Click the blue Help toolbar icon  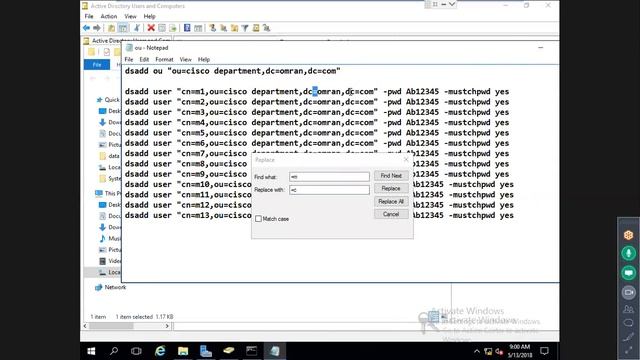click(187, 28)
